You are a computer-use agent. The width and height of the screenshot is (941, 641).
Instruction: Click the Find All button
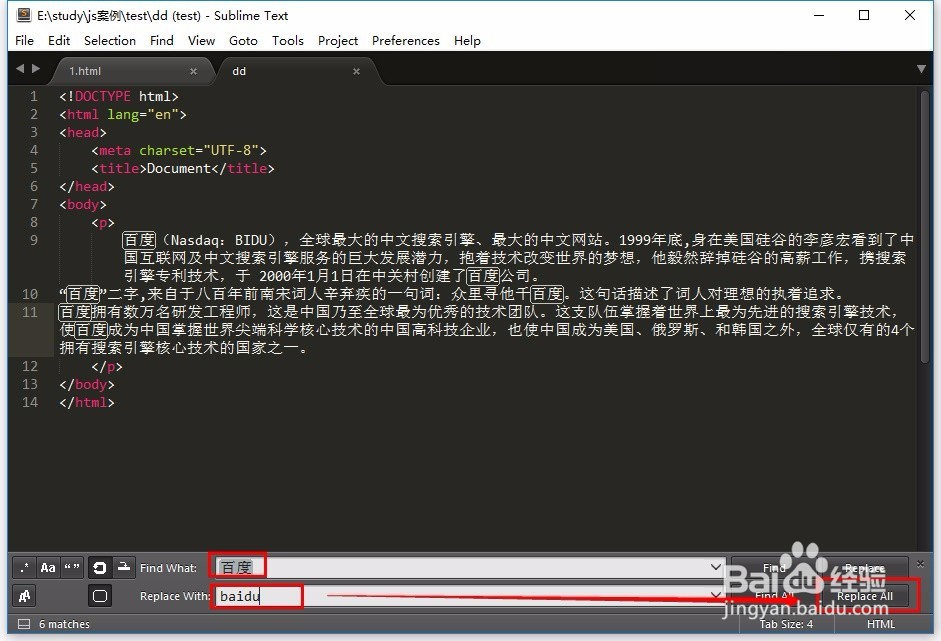pos(774,596)
